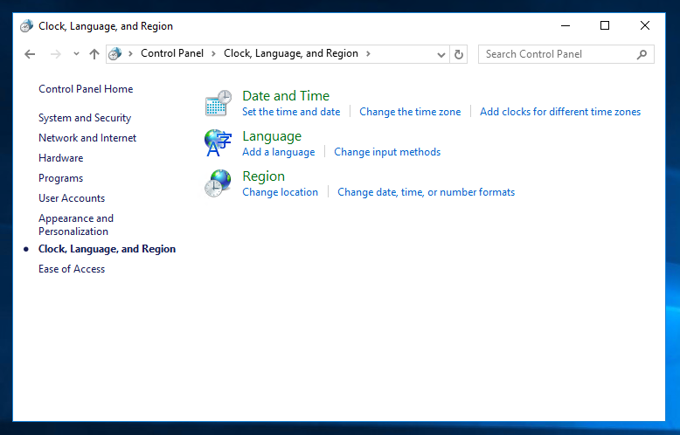Click the Control Panel icon in address bar
This screenshot has width=680, height=435.
115,54
